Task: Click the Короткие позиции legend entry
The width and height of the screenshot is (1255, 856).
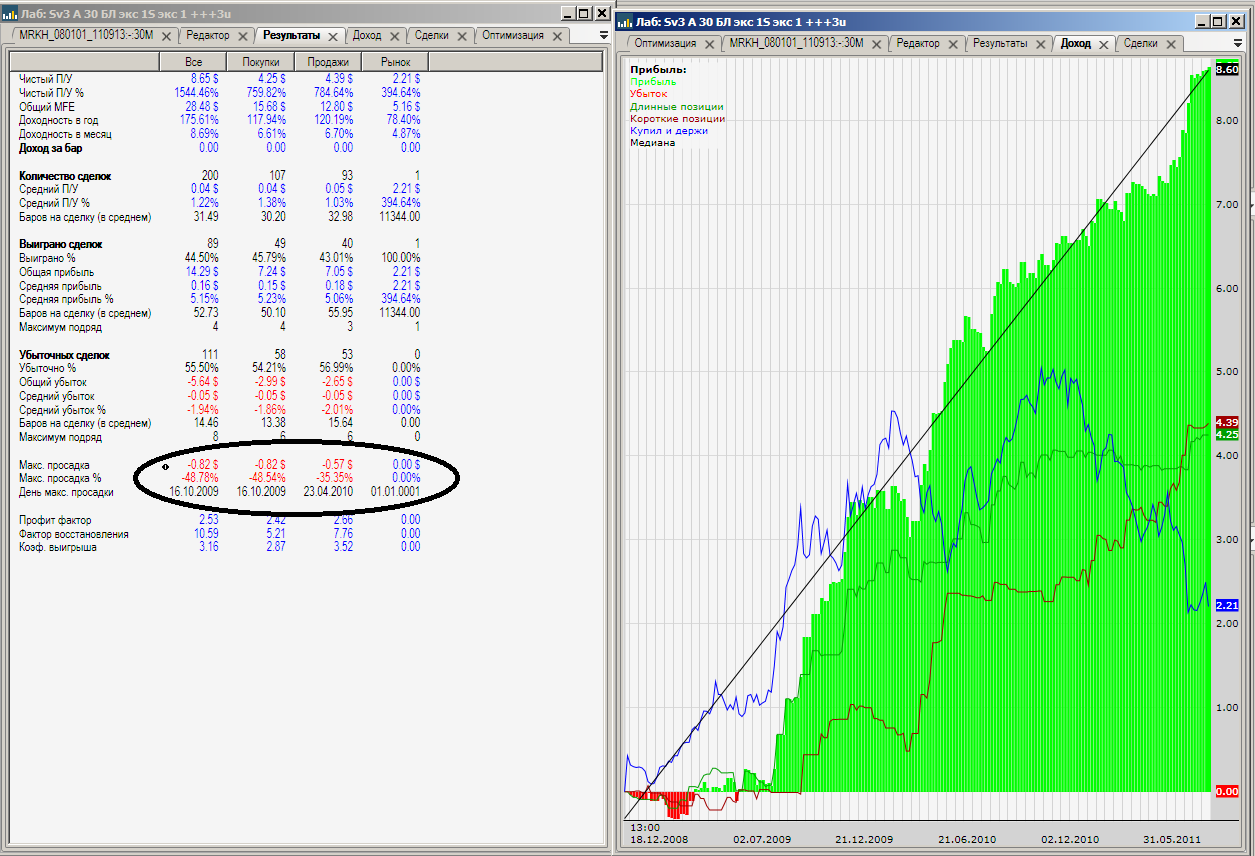Action: click(678, 118)
